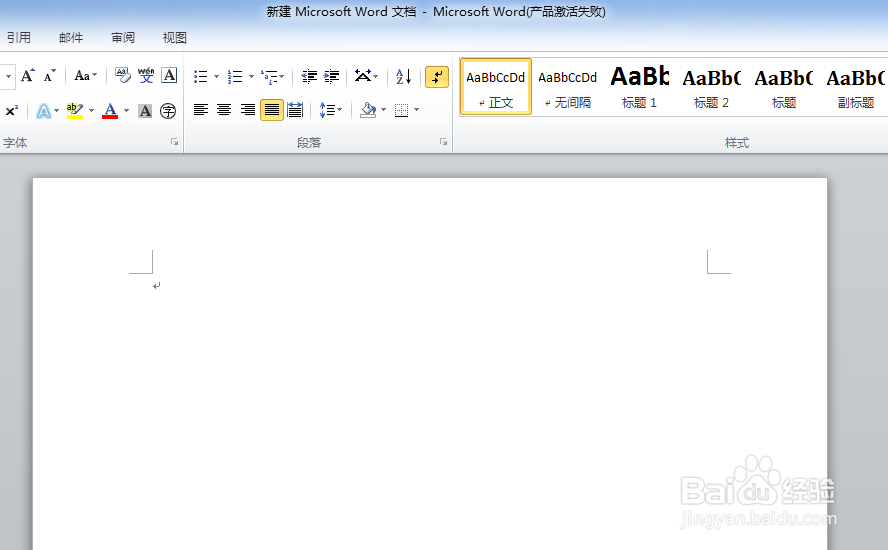This screenshot has height=550, width=888.
Task: Apply the 标题 2 style
Action: (711, 87)
